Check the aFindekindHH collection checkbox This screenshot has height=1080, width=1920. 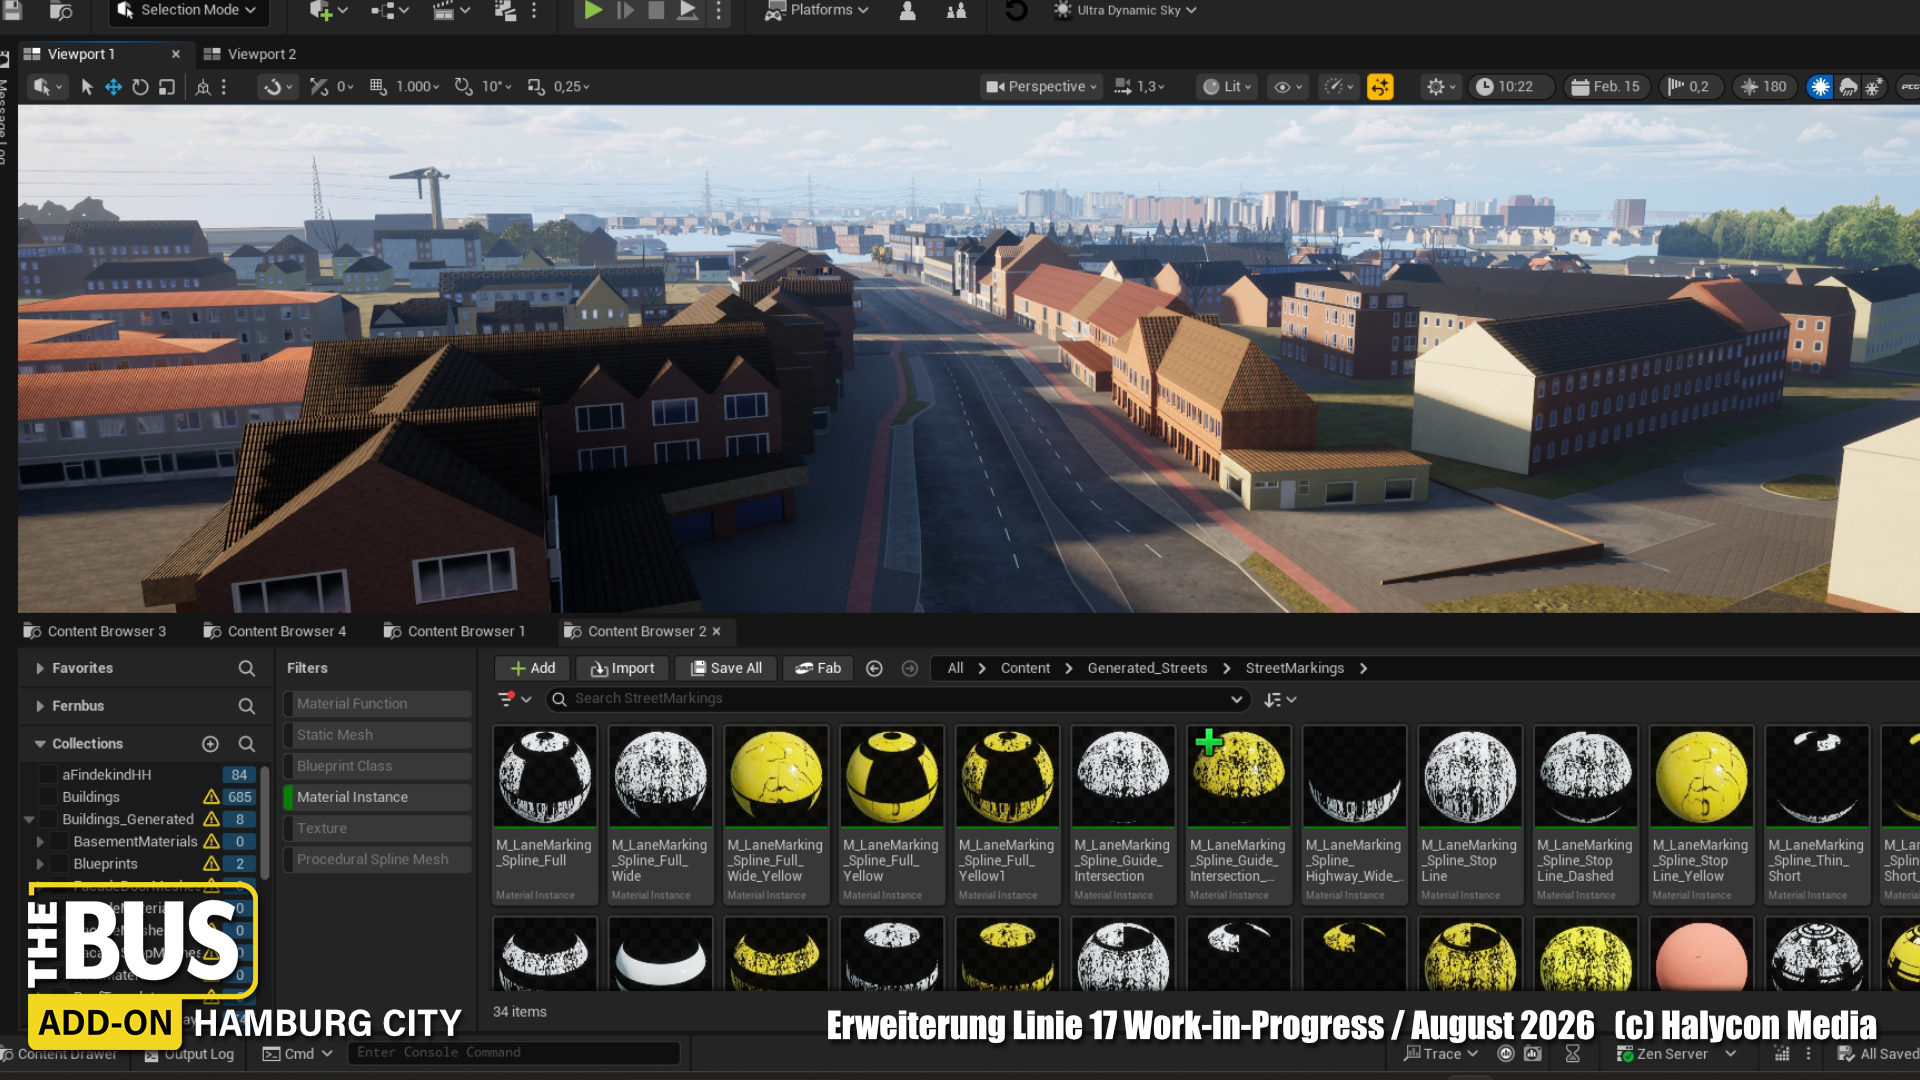click(x=47, y=775)
